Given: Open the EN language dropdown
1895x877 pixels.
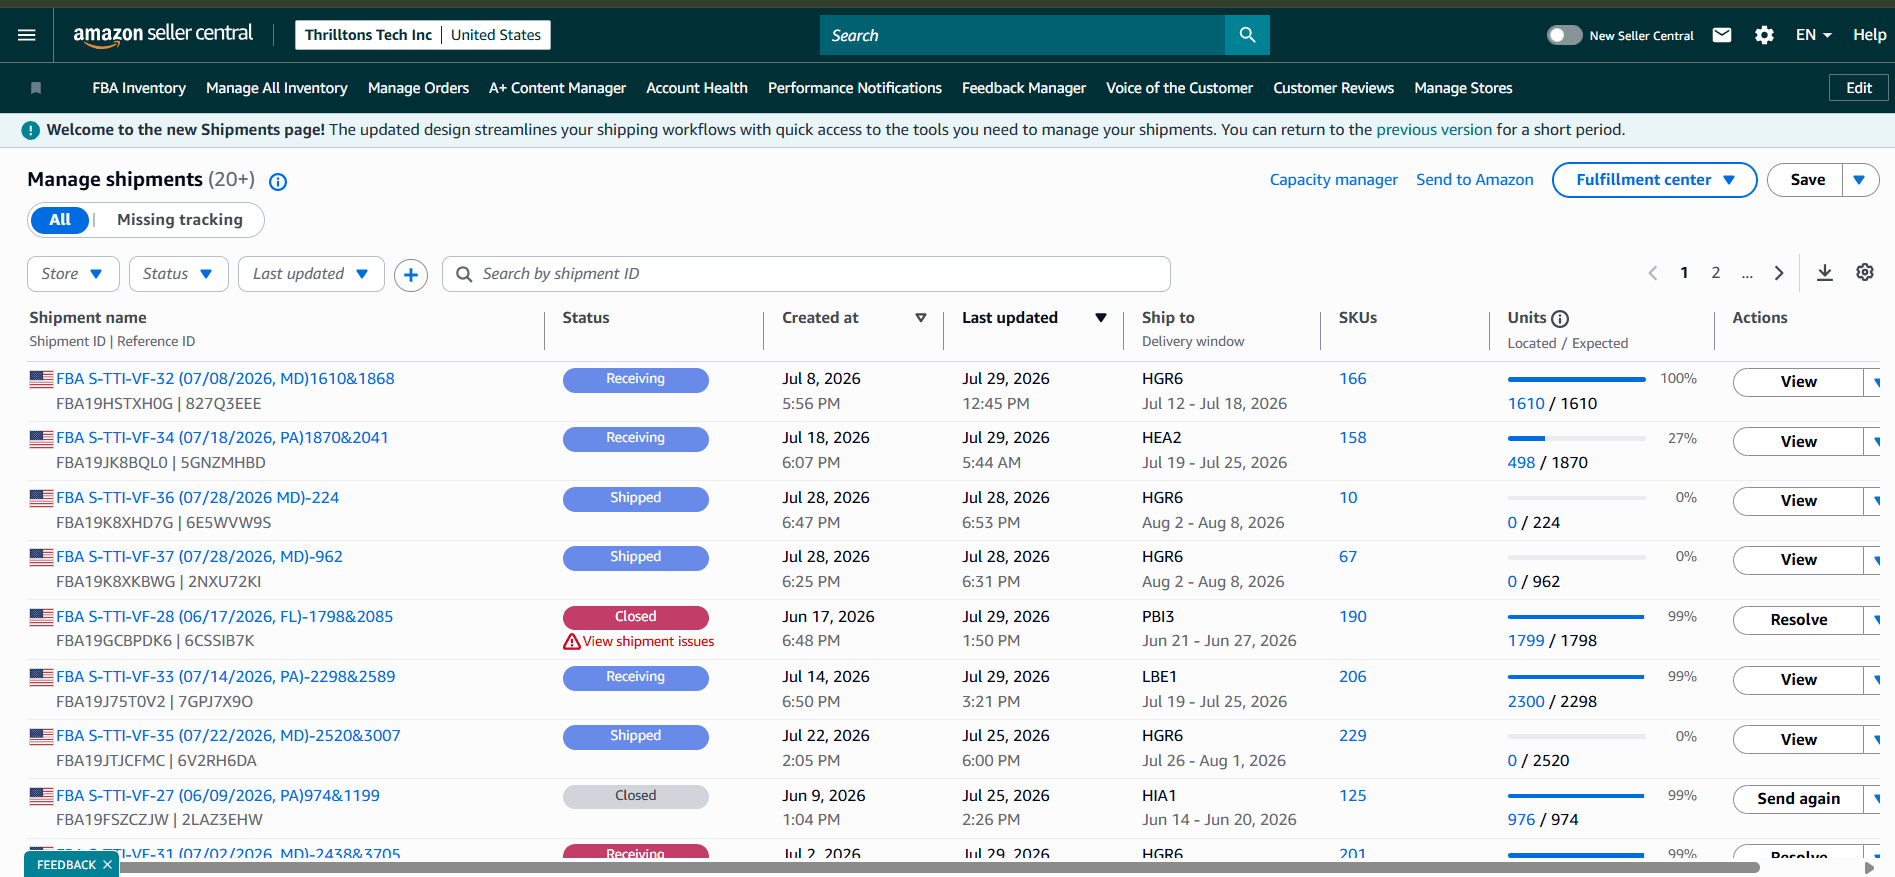Looking at the screenshot, I should [1814, 35].
